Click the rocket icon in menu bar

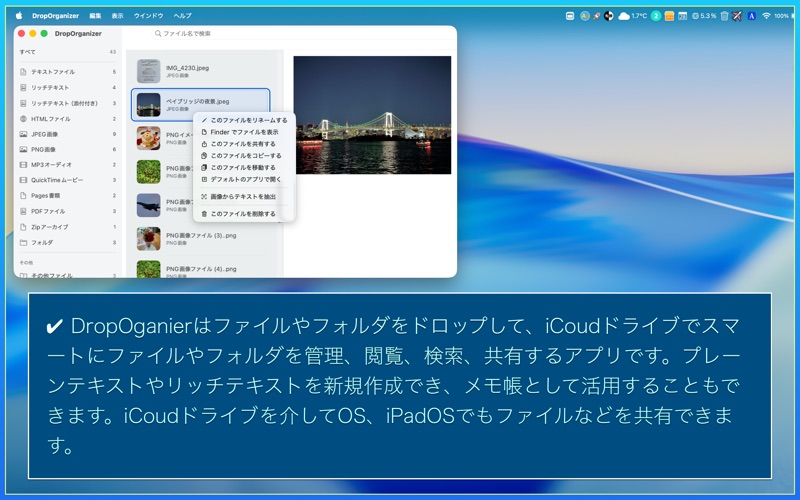[596, 16]
